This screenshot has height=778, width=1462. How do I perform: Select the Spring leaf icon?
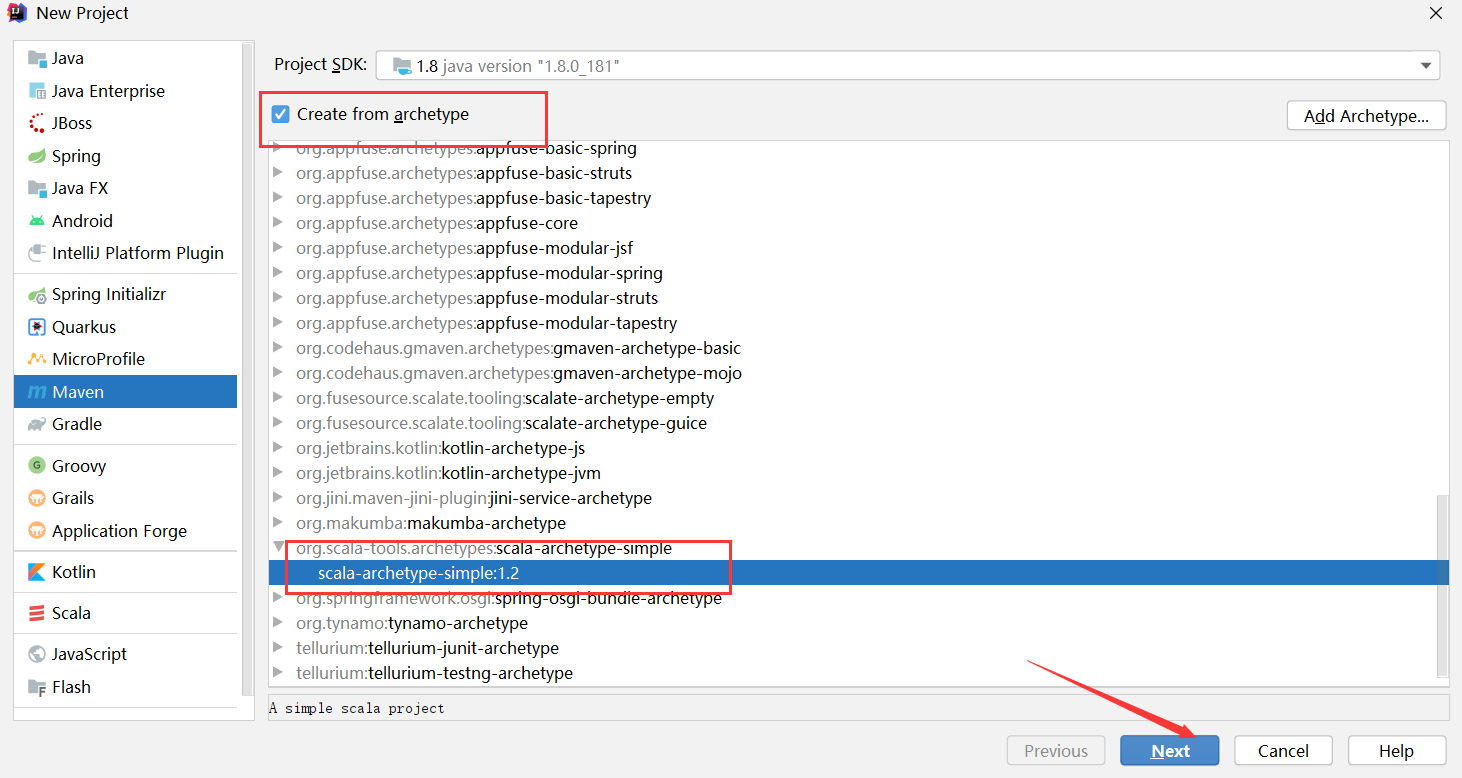(37, 156)
